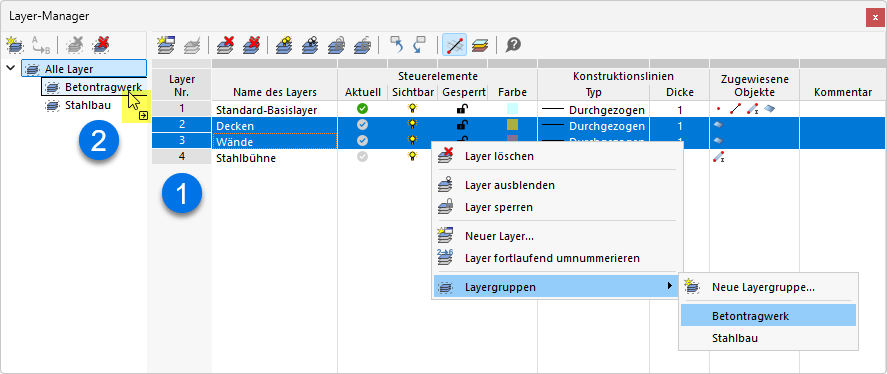887x374 pixels.
Task: Choose Layer fortlaufend umnummerieren menu entry
Action: click(557, 258)
